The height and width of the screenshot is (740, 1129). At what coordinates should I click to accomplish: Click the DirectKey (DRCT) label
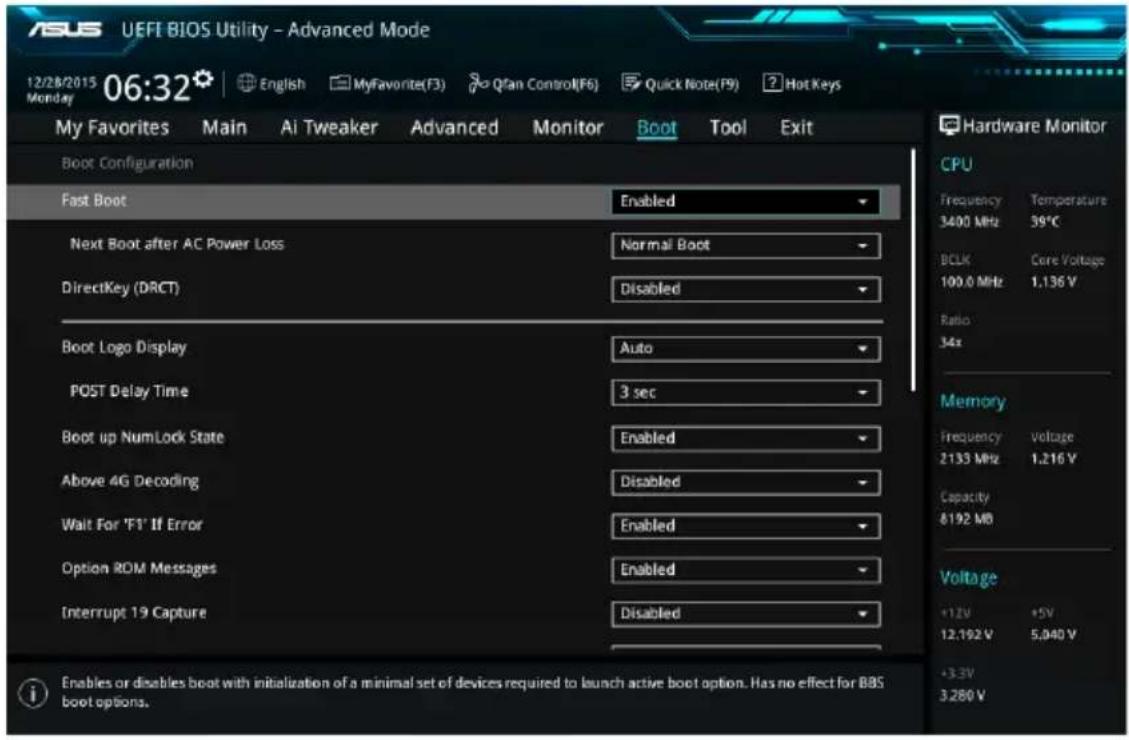(x=120, y=288)
